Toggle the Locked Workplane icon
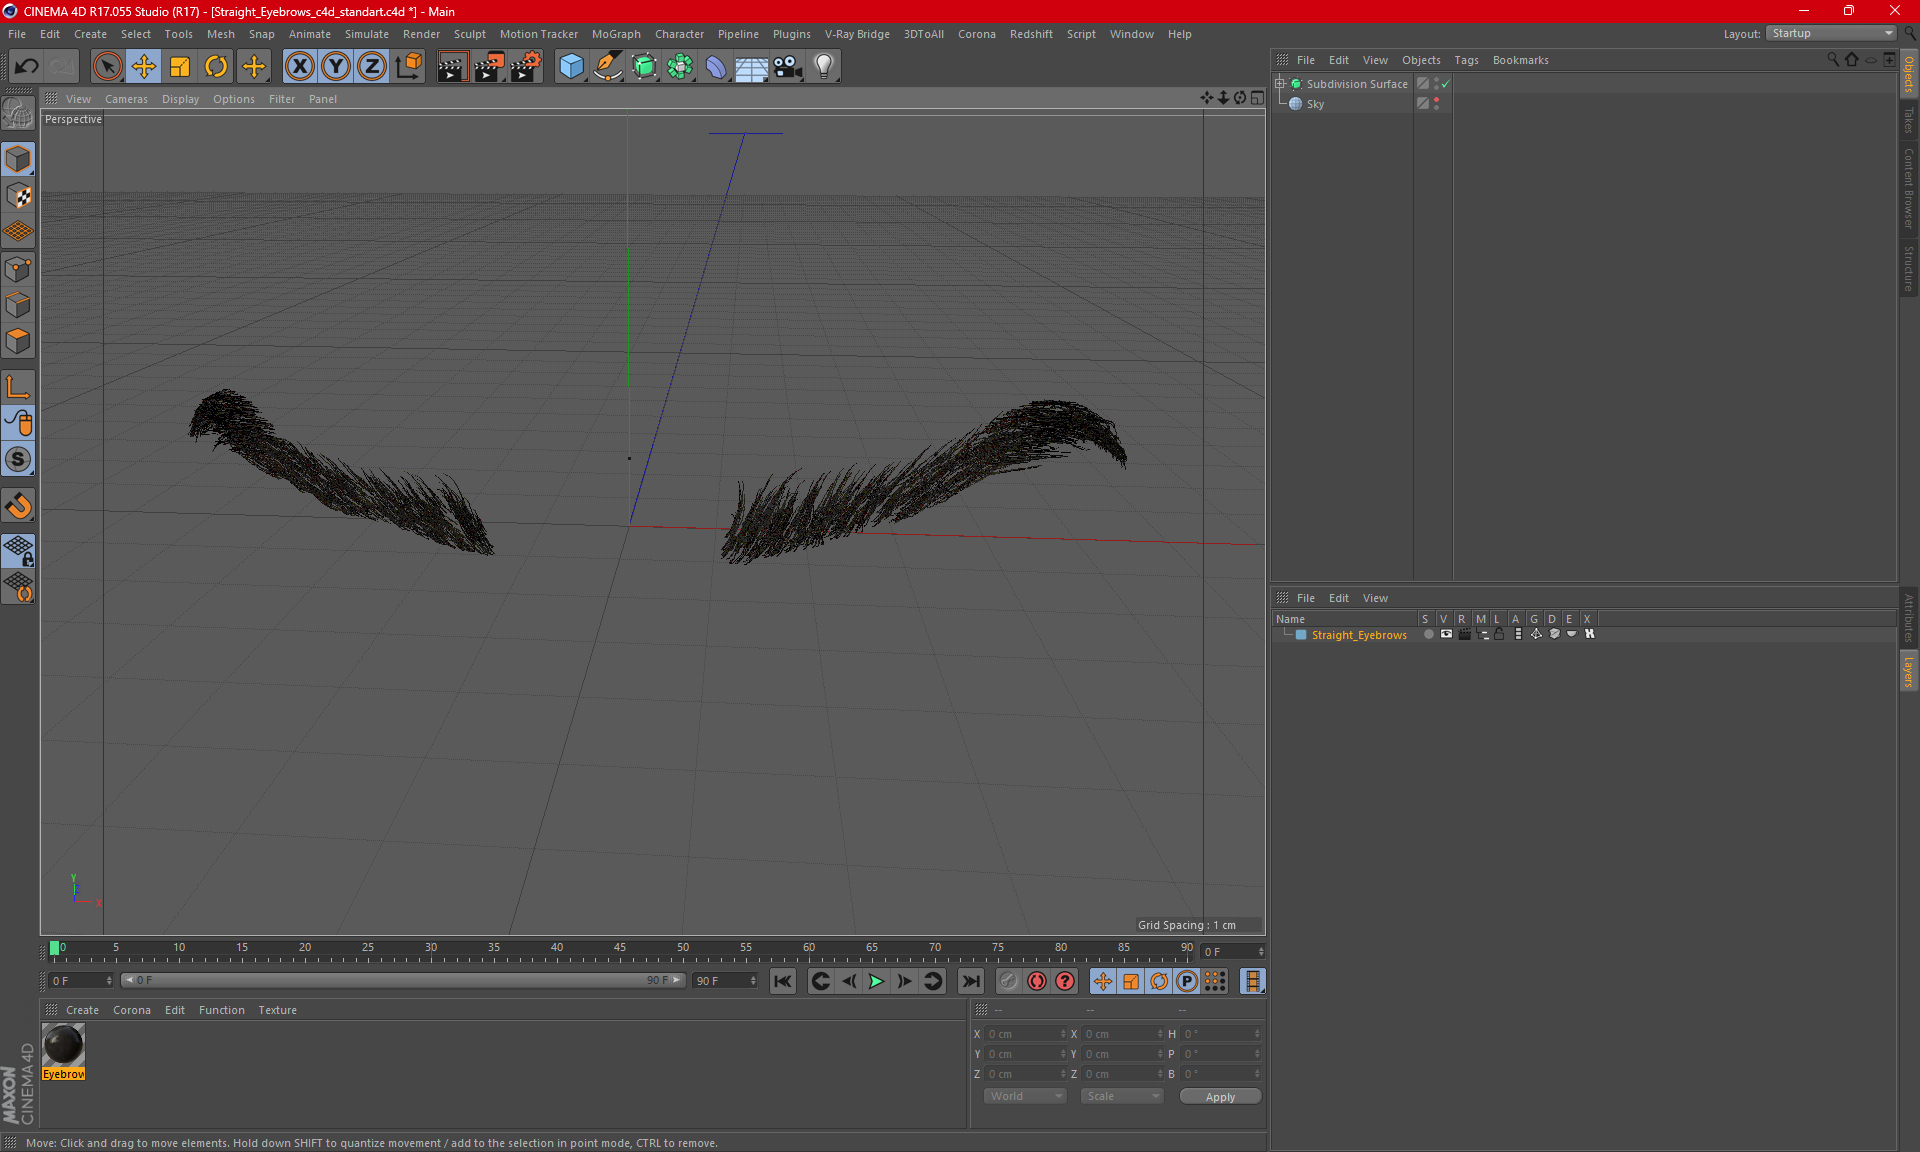The width and height of the screenshot is (1920, 1152). tap(18, 551)
